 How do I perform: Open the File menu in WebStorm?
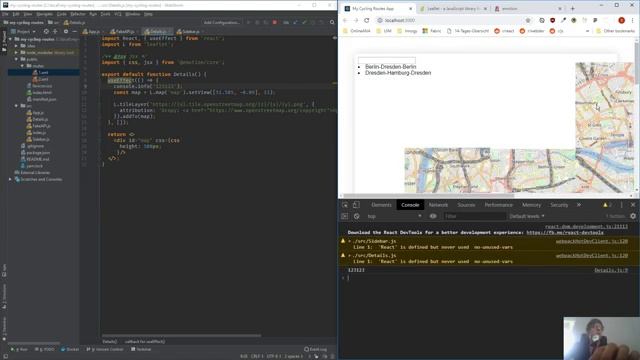point(5,14)
